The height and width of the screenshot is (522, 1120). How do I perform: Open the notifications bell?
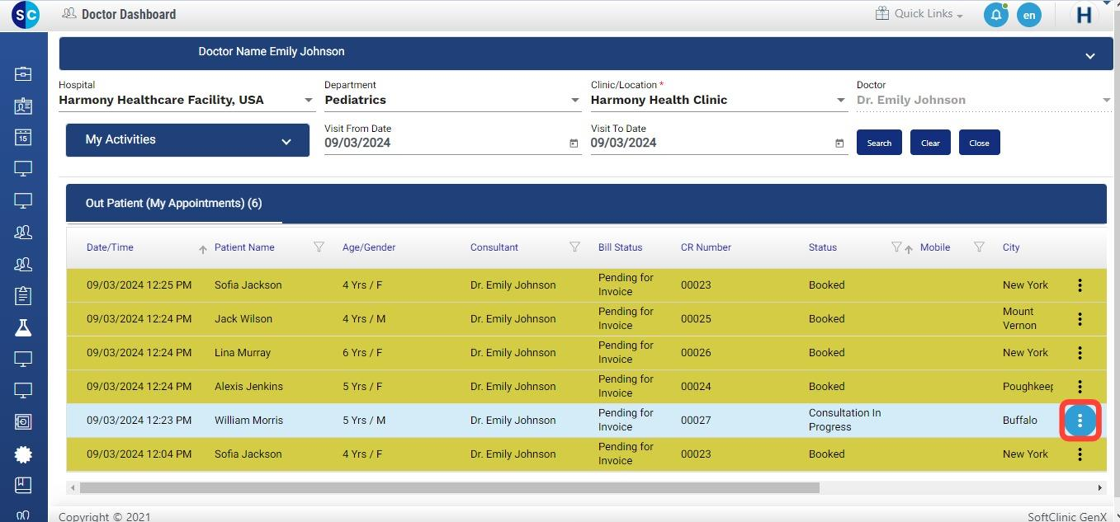pos(995,15)
